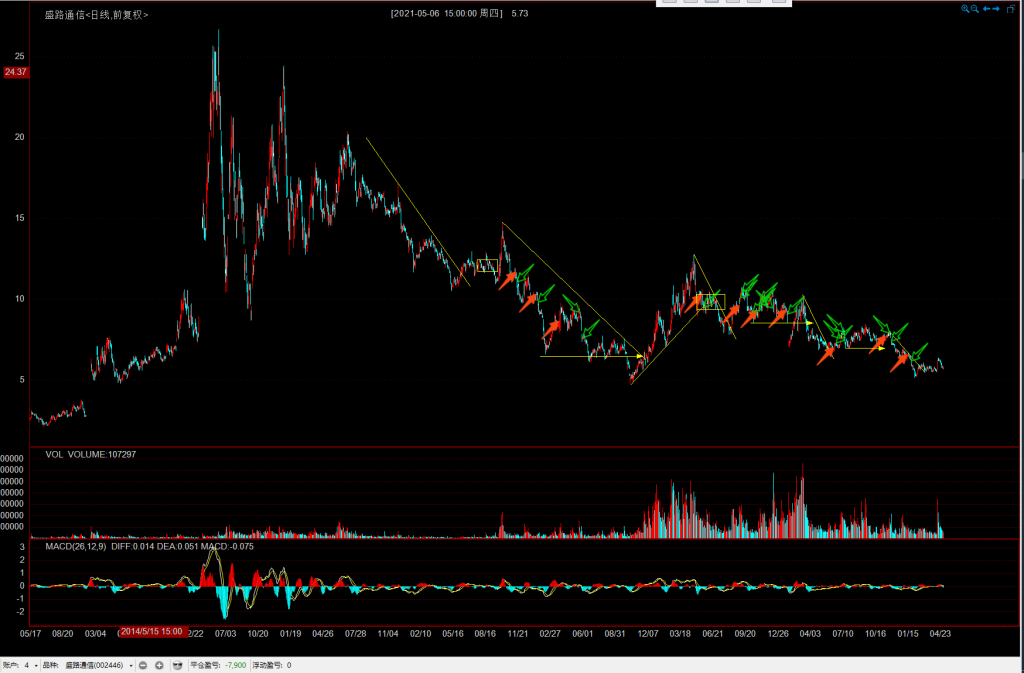Image resolution: width=1024 pixels, height=673 pixels.
Task: Expand the 品种 盛路通信(002446) dropdown
Action: 131,664
